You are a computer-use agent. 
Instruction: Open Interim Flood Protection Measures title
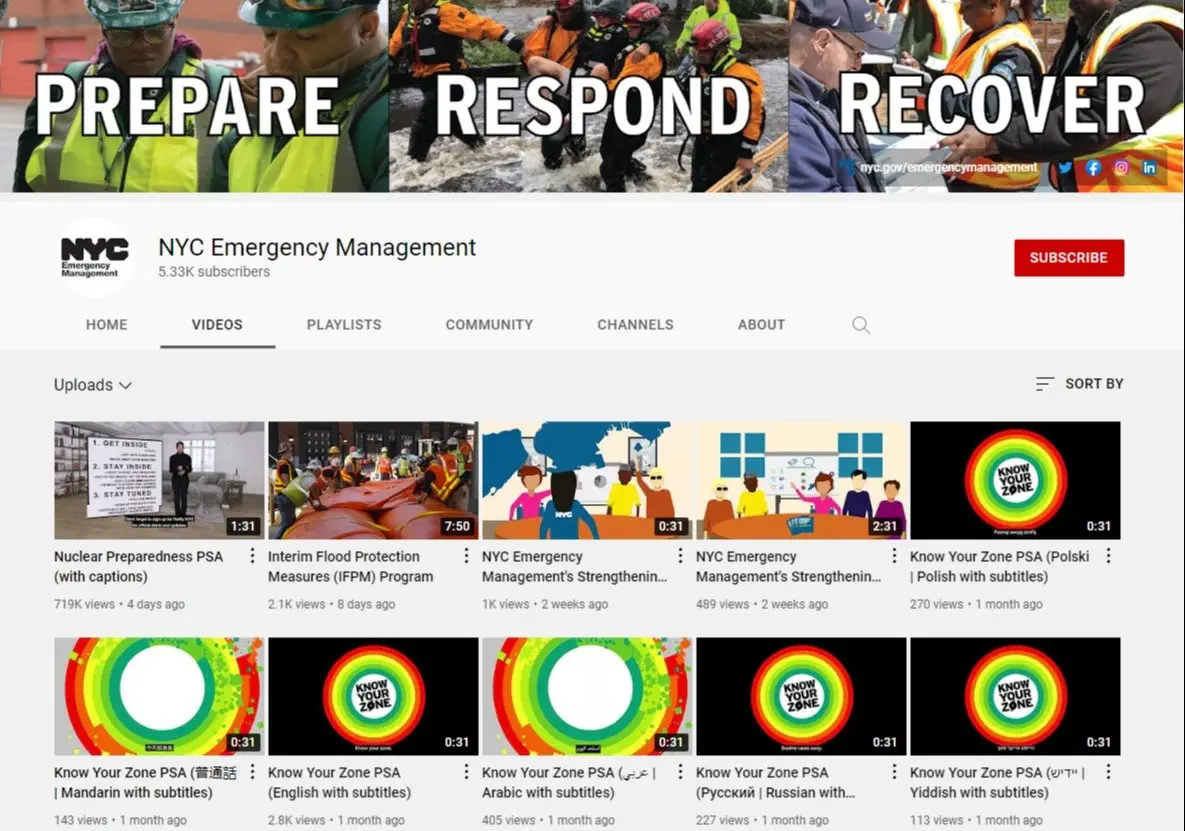(351, 567)
